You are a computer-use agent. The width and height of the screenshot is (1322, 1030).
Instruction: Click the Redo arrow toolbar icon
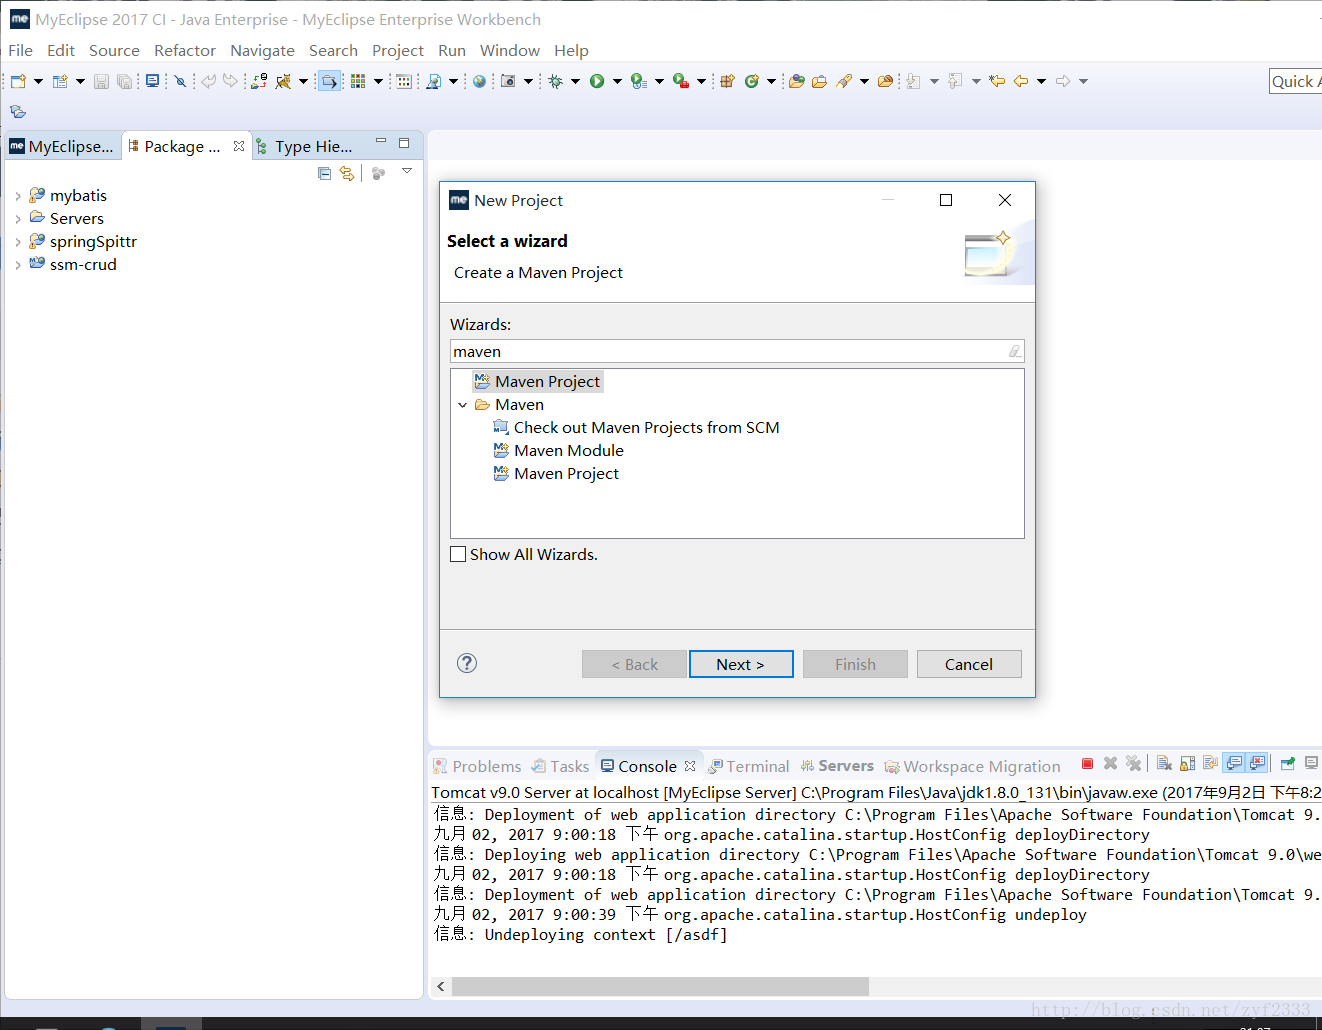coord(231,81)
